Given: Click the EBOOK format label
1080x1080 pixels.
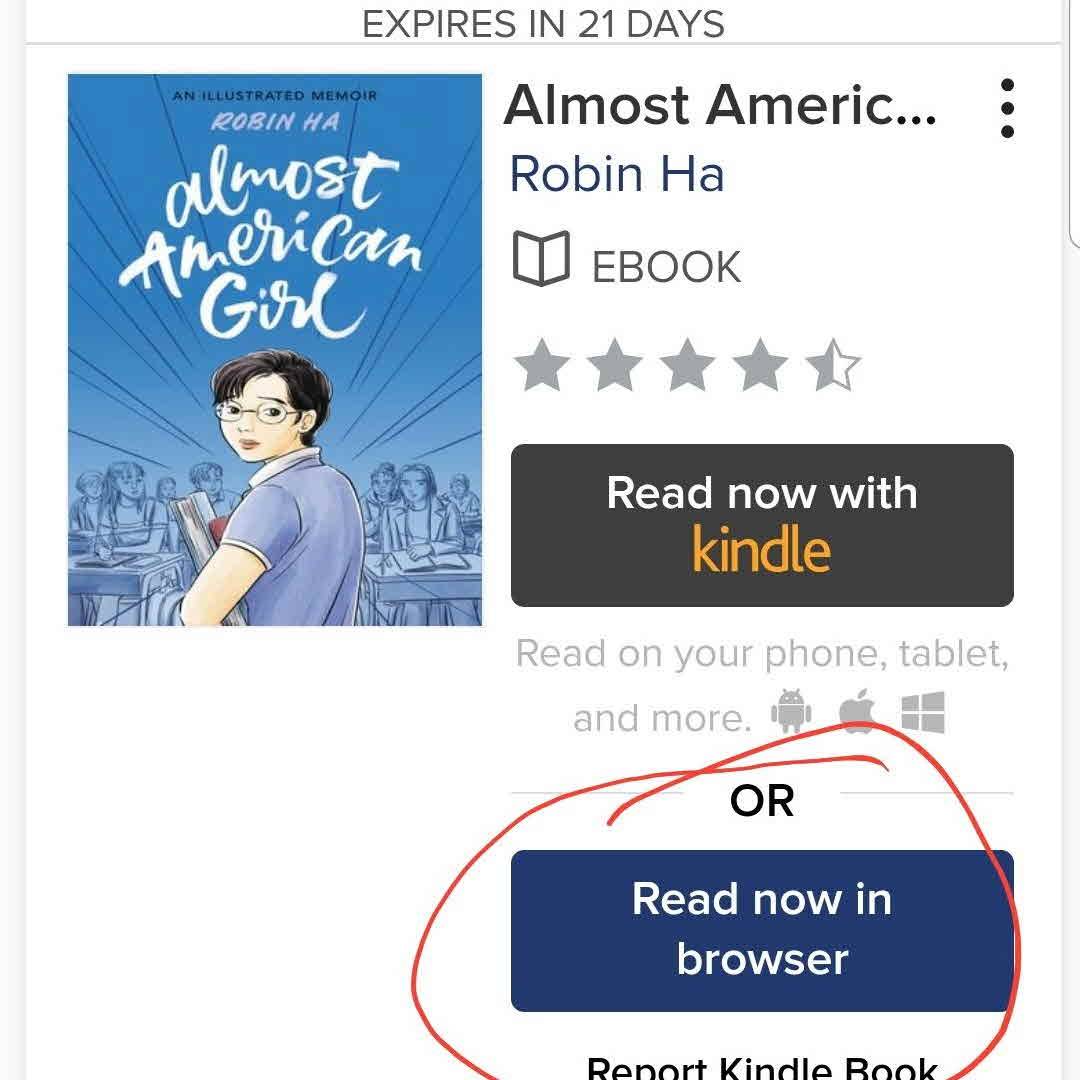Looking at the screenshot, I should (666, 267).
